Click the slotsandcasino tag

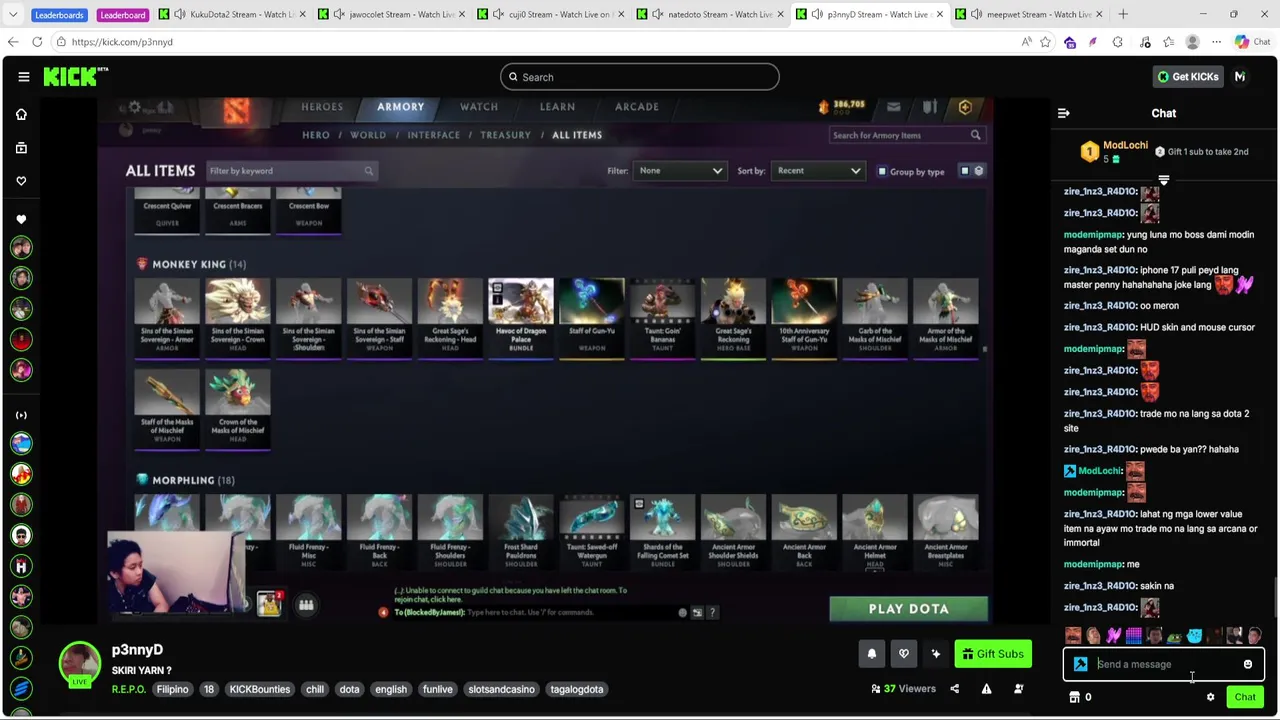click(x=501, y=689)
